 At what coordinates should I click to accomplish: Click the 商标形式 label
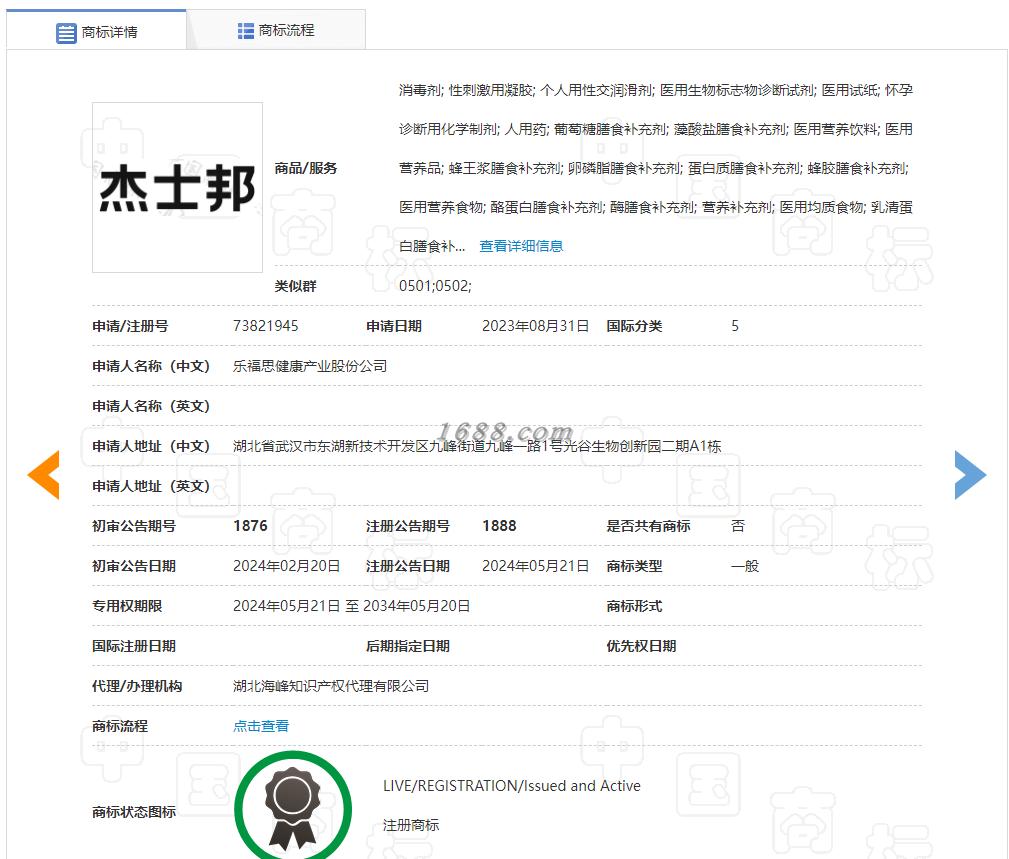tap(634, 605)
